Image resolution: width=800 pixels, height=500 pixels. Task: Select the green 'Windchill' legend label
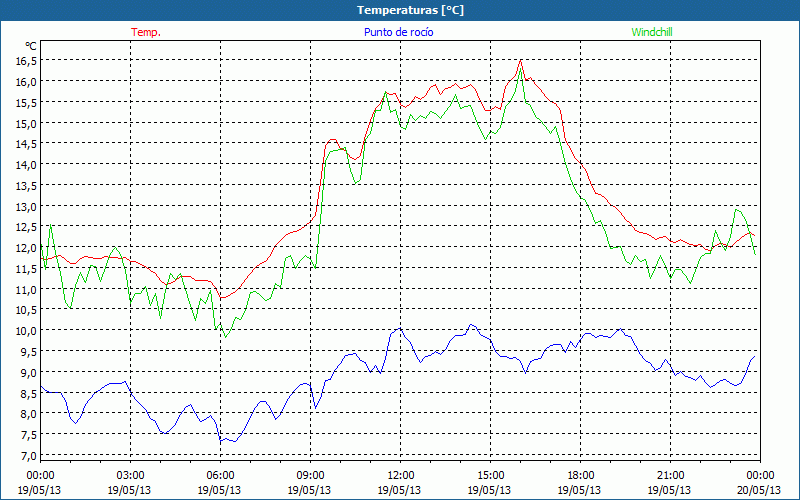[652, 32]
